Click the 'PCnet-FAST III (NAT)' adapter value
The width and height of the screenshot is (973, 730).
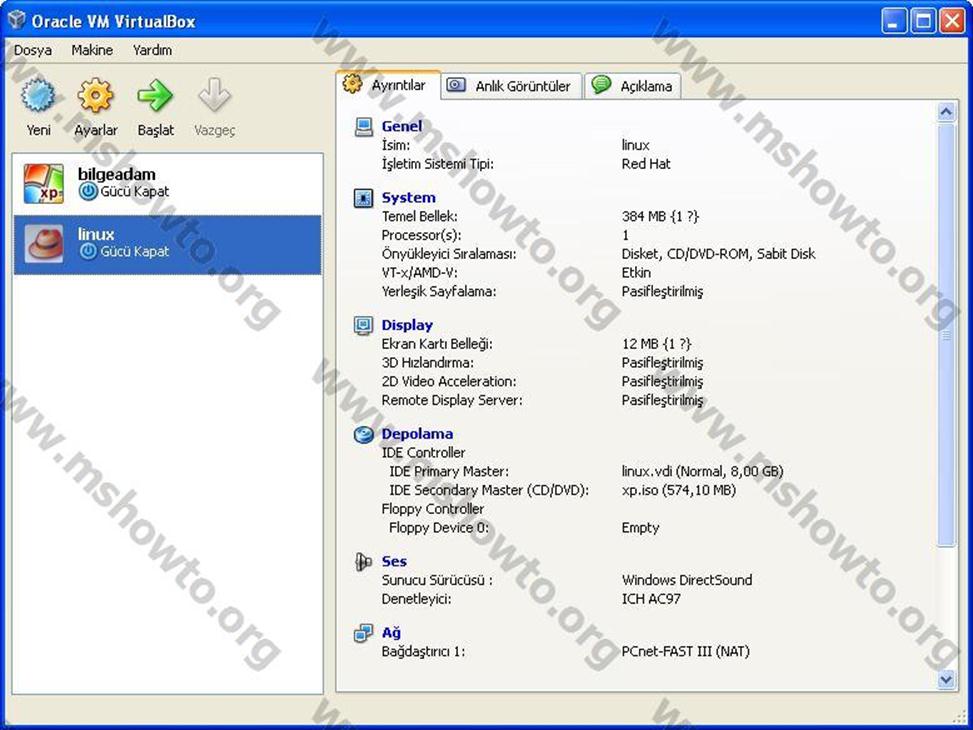click(x=686, y=652)
